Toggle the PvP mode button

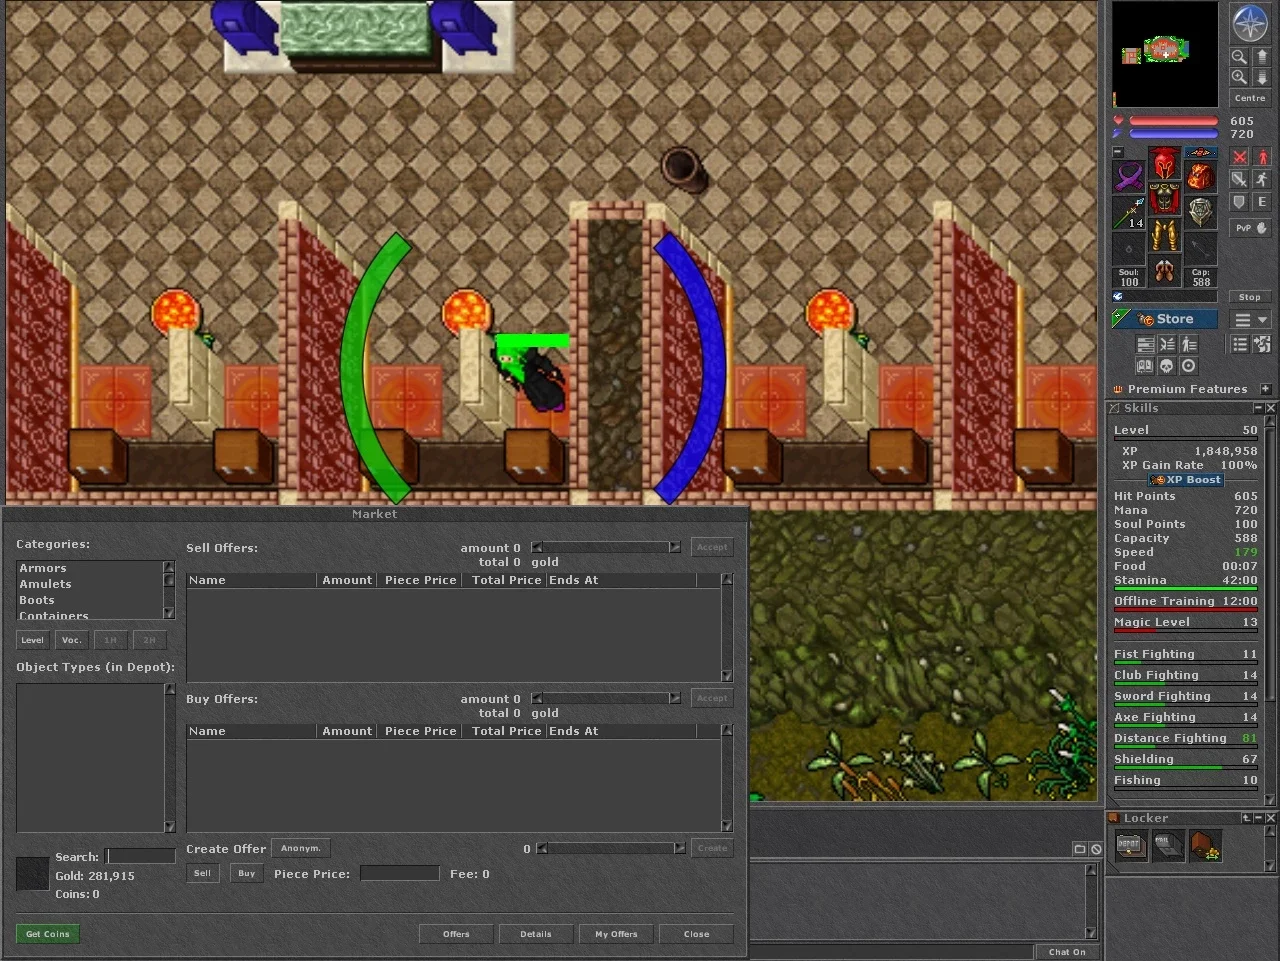[1250, 228]
